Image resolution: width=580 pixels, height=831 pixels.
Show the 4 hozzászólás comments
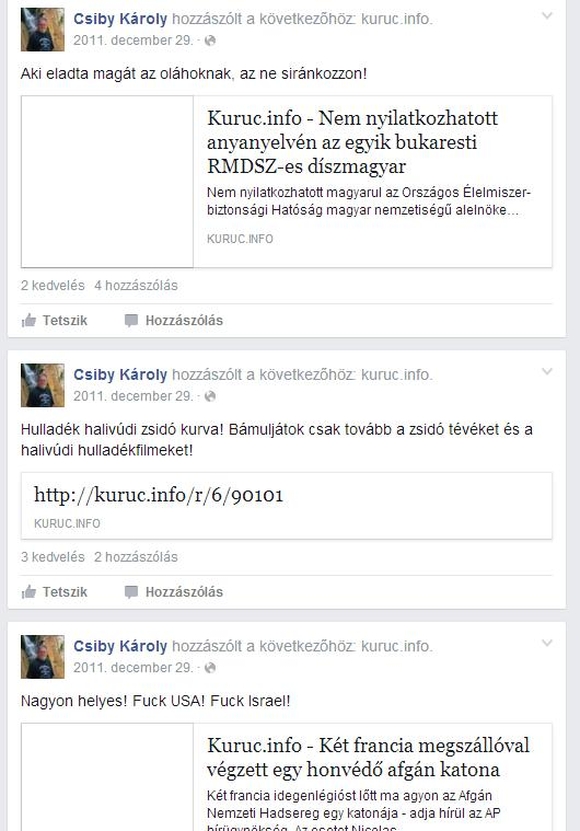click(136, 285)
